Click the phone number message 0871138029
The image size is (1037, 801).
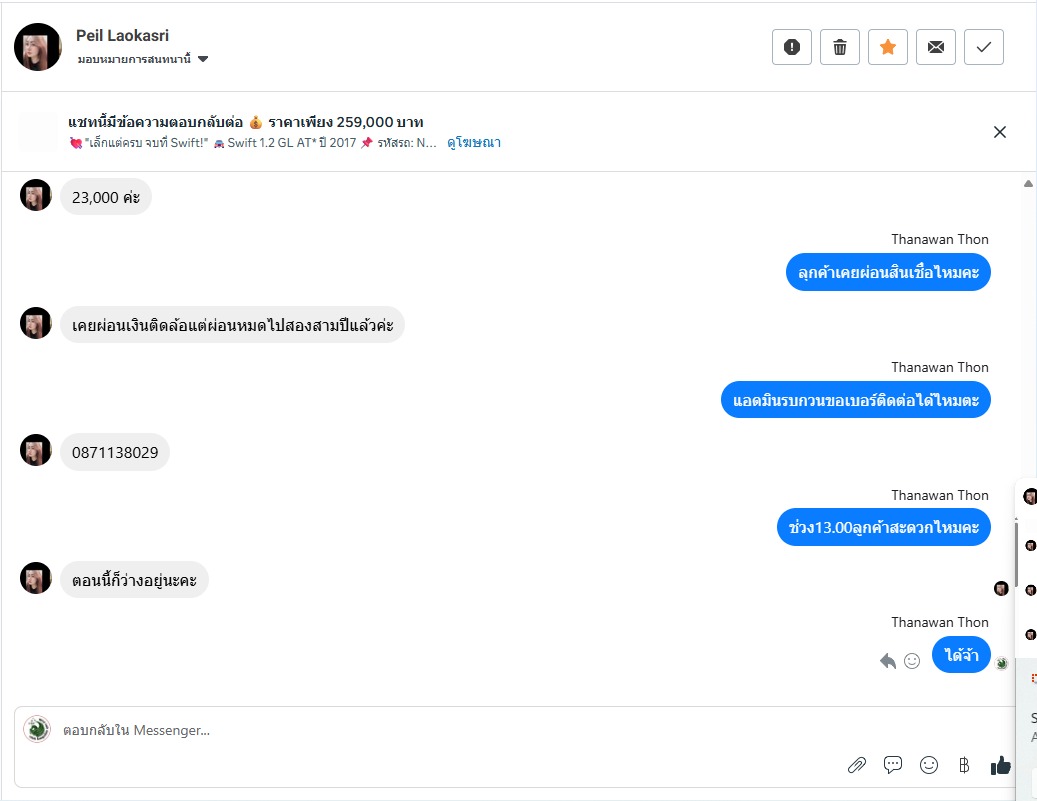point(115,453)
